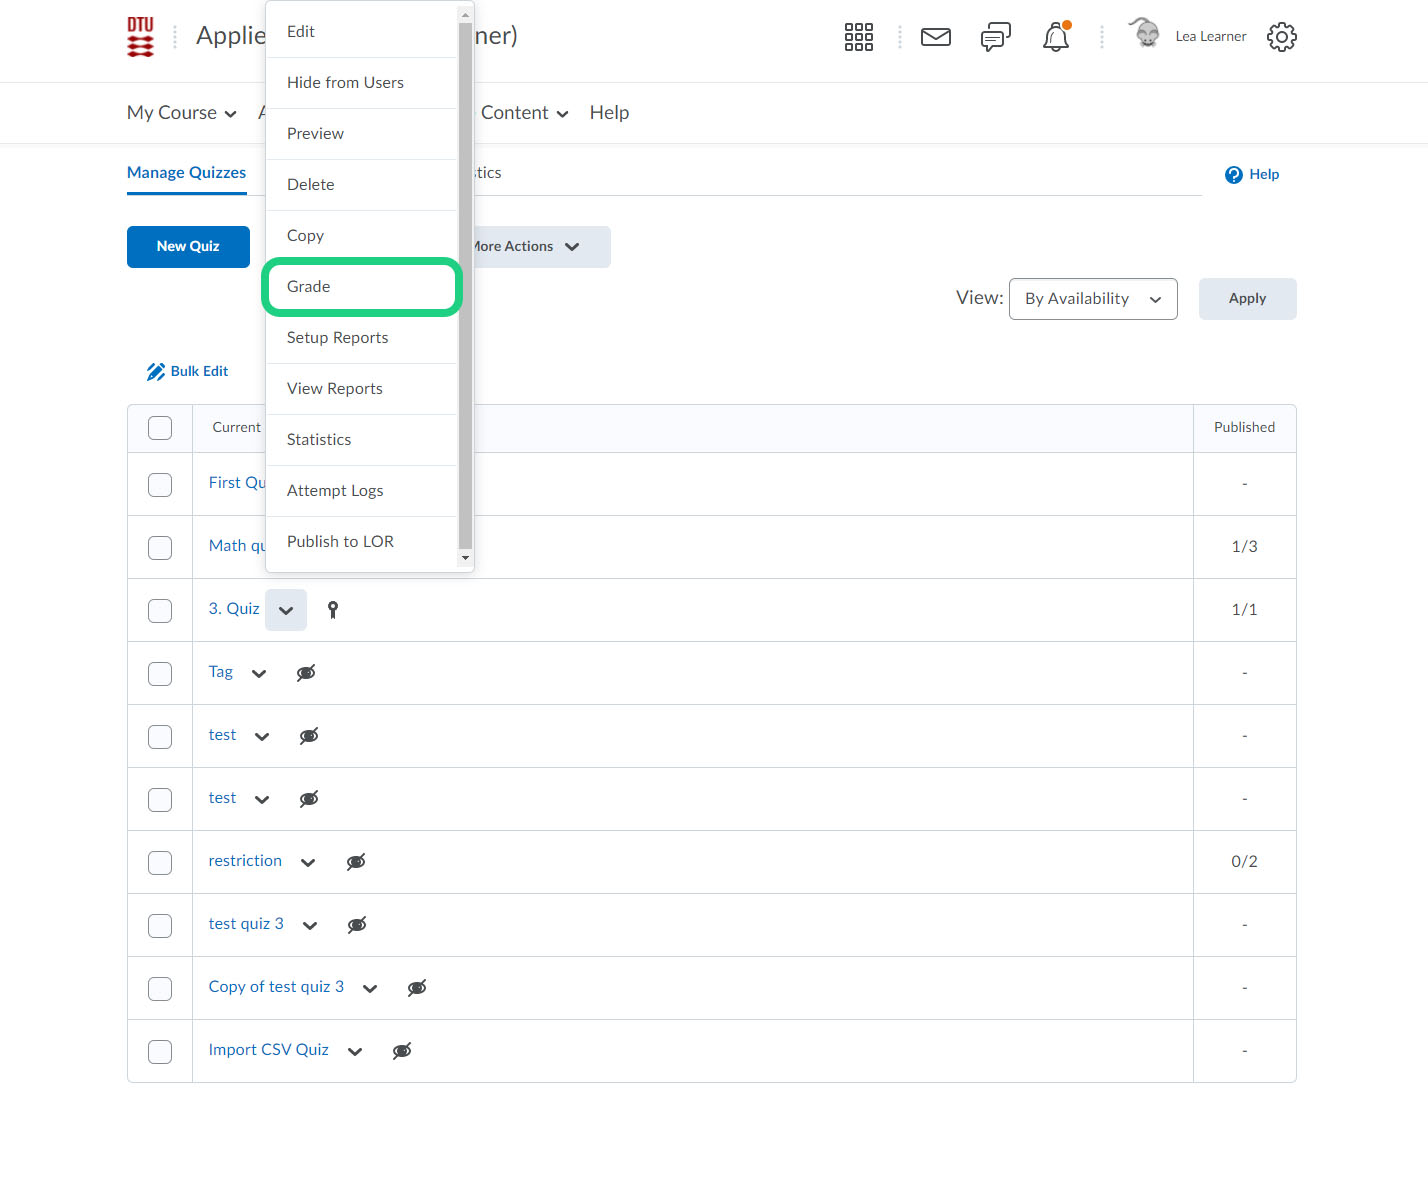Click the DTU logo

pos(140,37)
